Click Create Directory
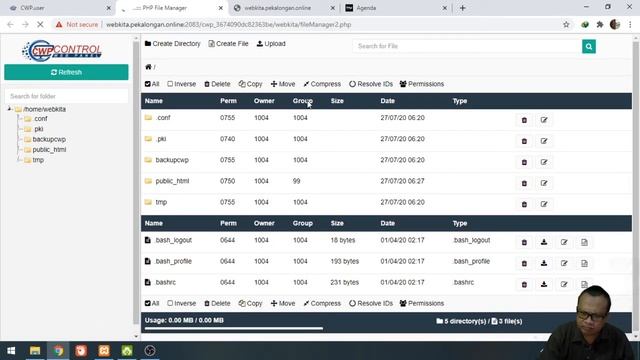The height and width of the screenshot is (360, 640). click(x=173, y=44)
